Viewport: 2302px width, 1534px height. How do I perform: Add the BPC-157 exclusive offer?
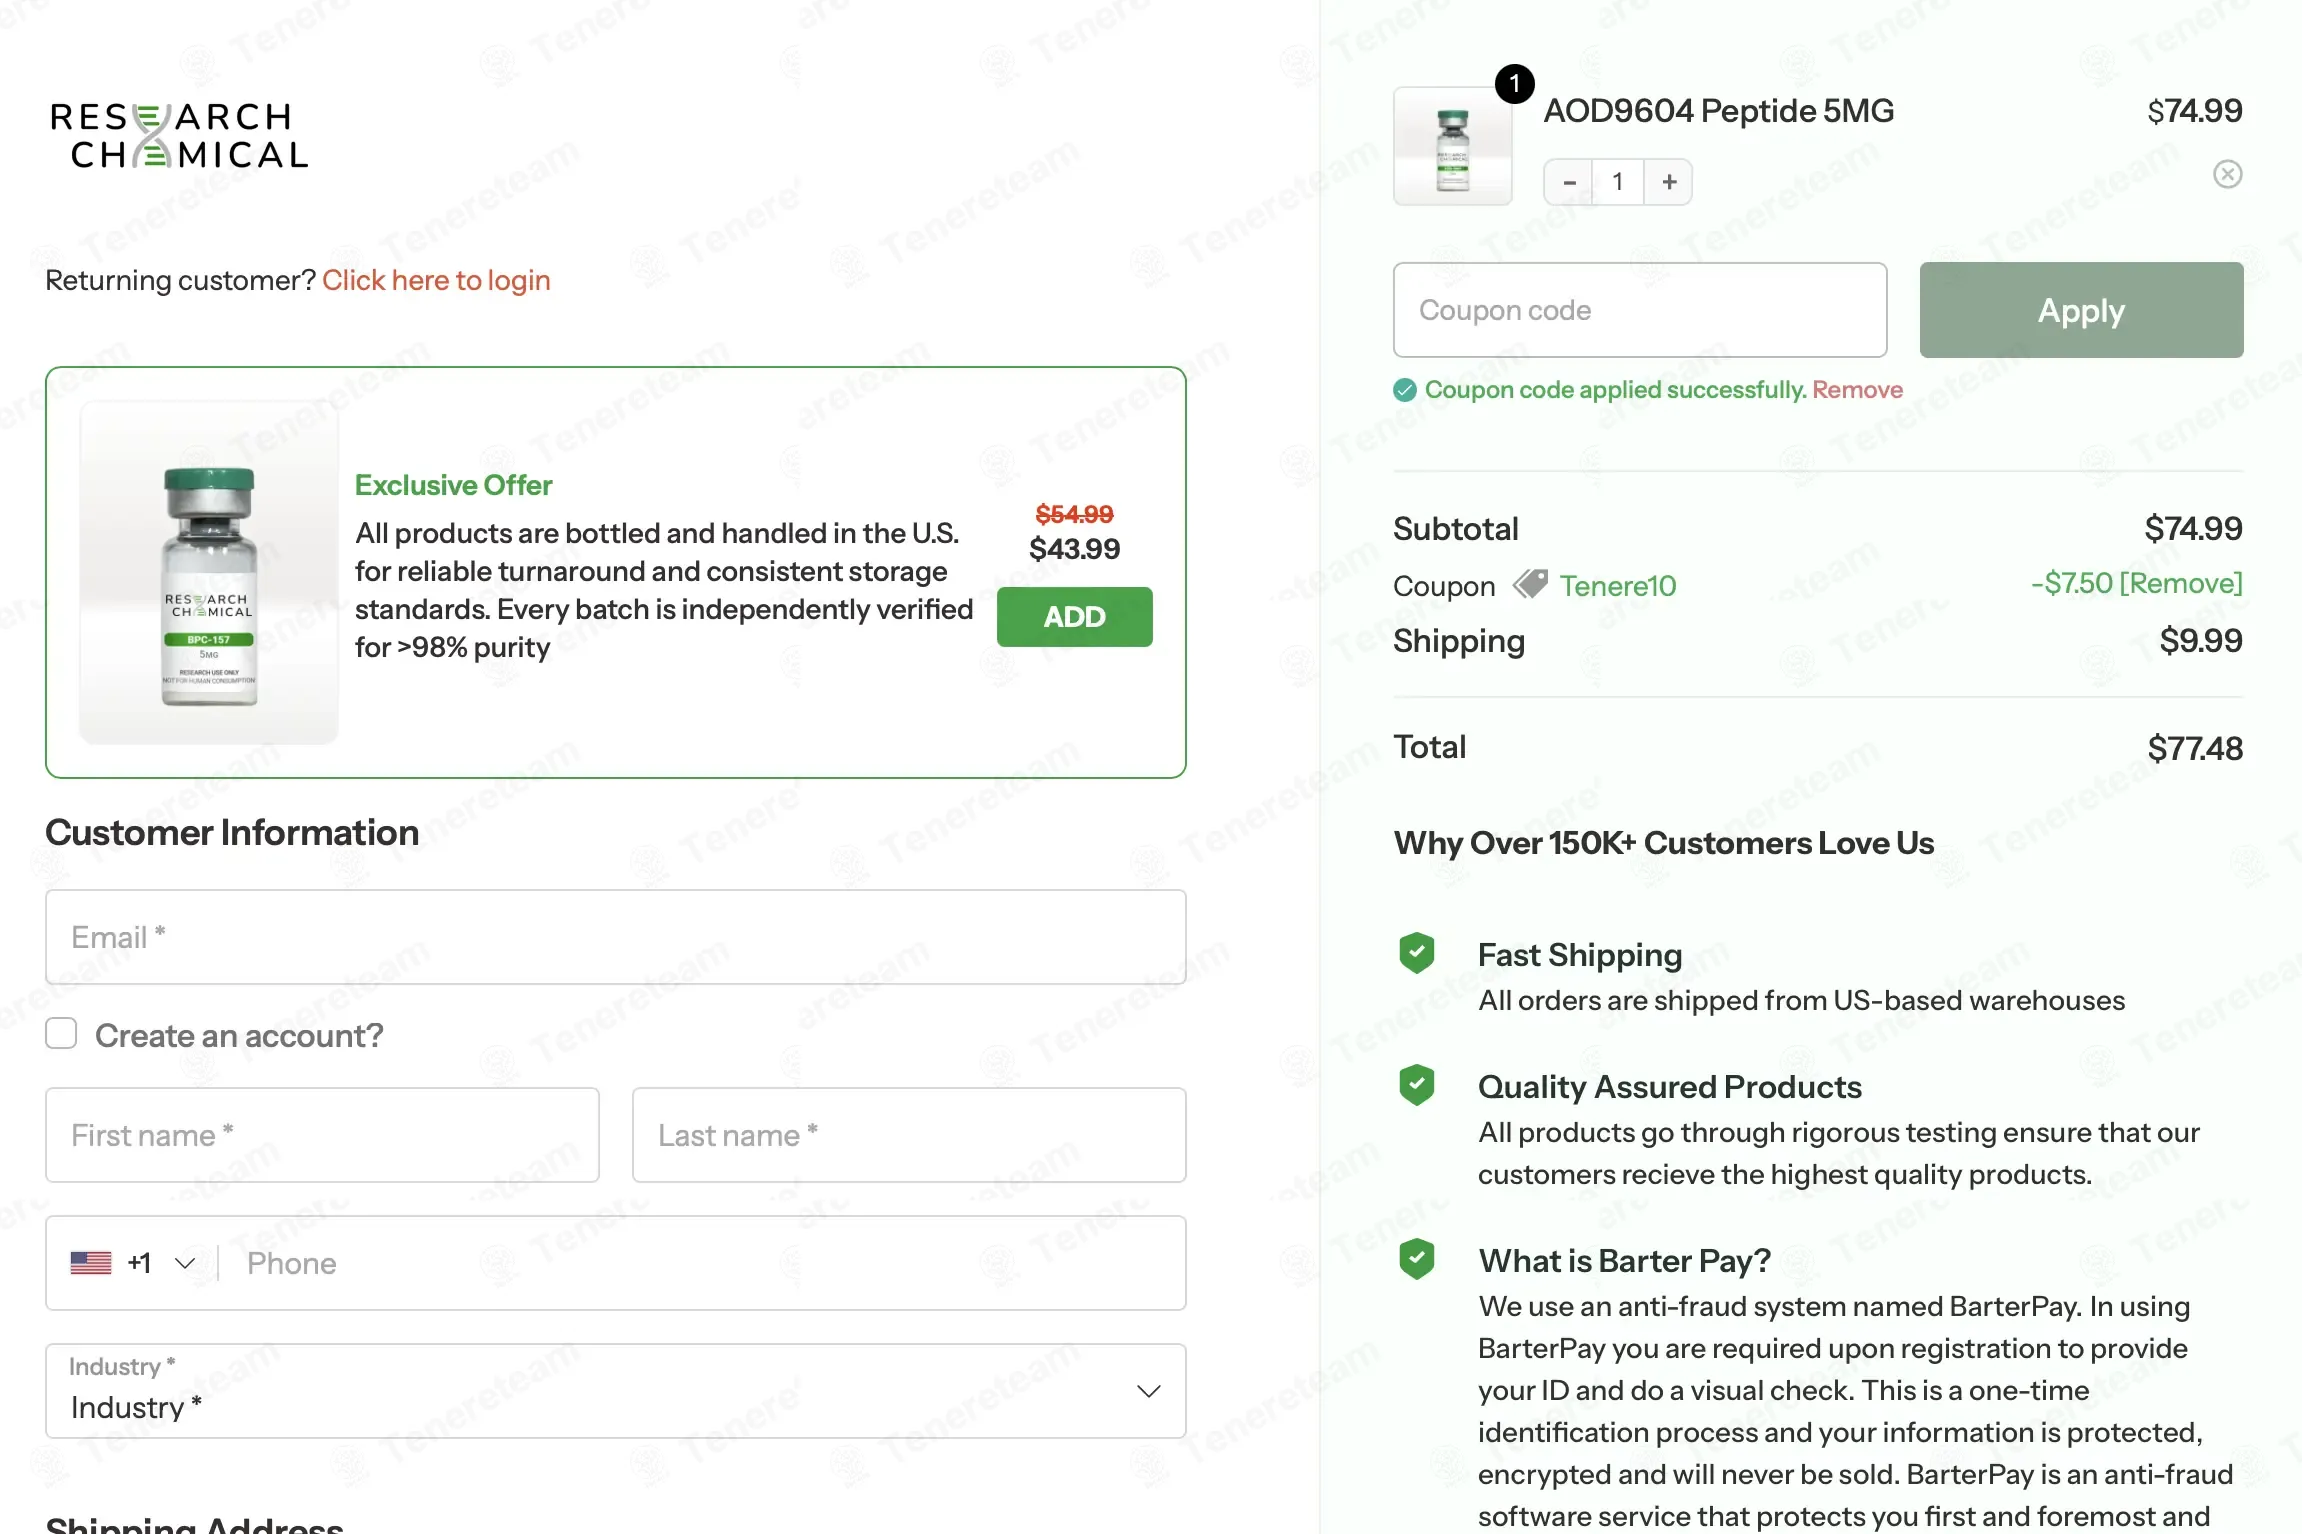tap(1074, 617)
